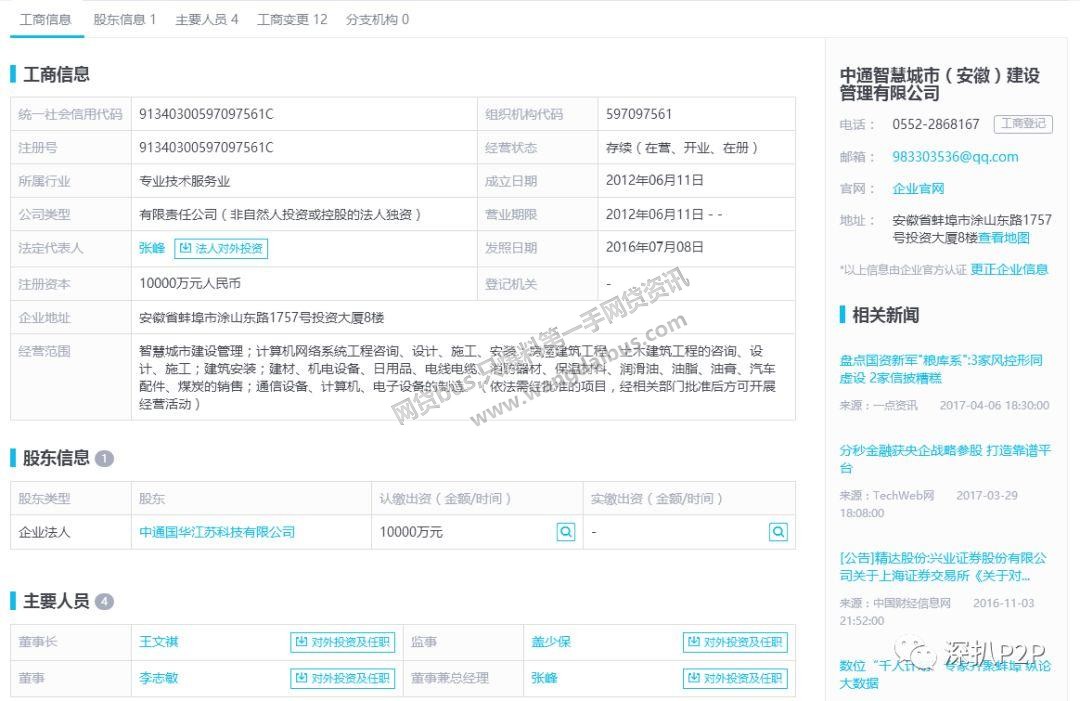Click the 查看地图 link
The height and width of the screenshot is (701, 1080).
(1004, 238)
